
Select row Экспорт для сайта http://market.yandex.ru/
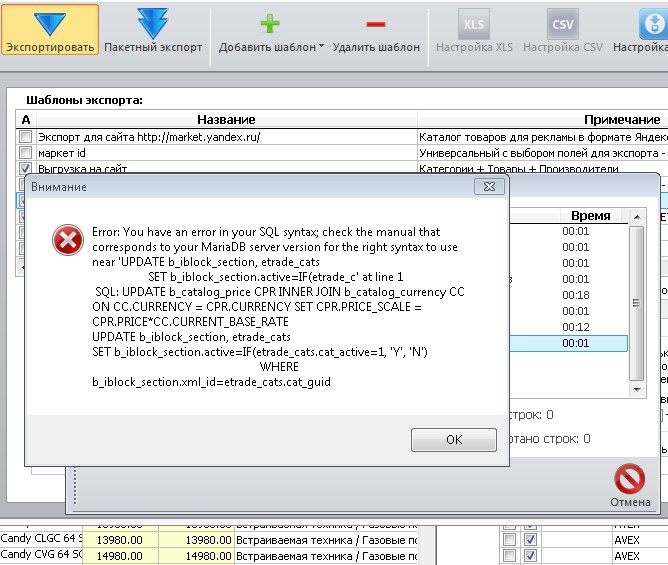point(226,137)
